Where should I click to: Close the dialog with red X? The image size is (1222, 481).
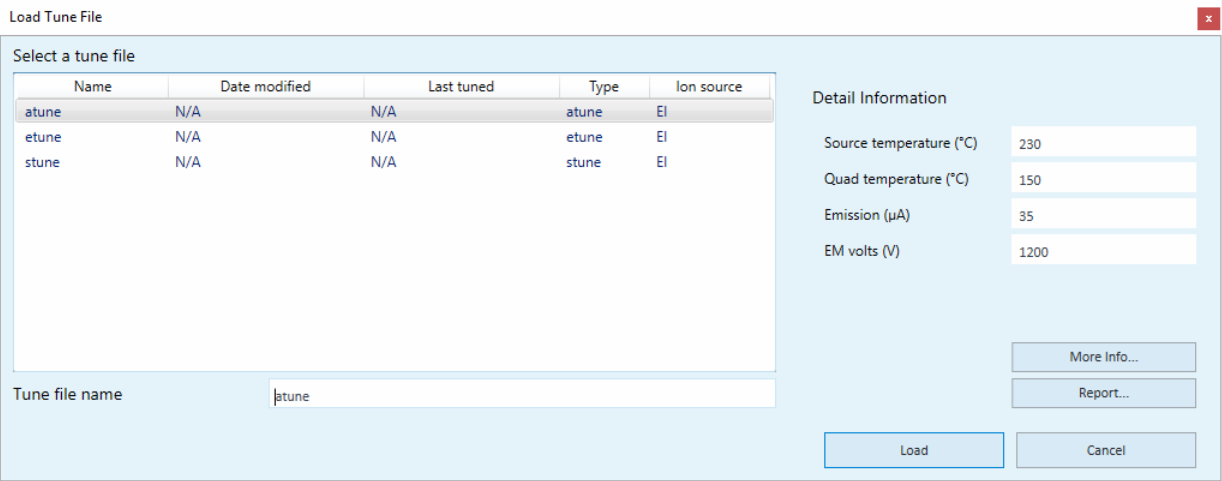[1208, 18]
